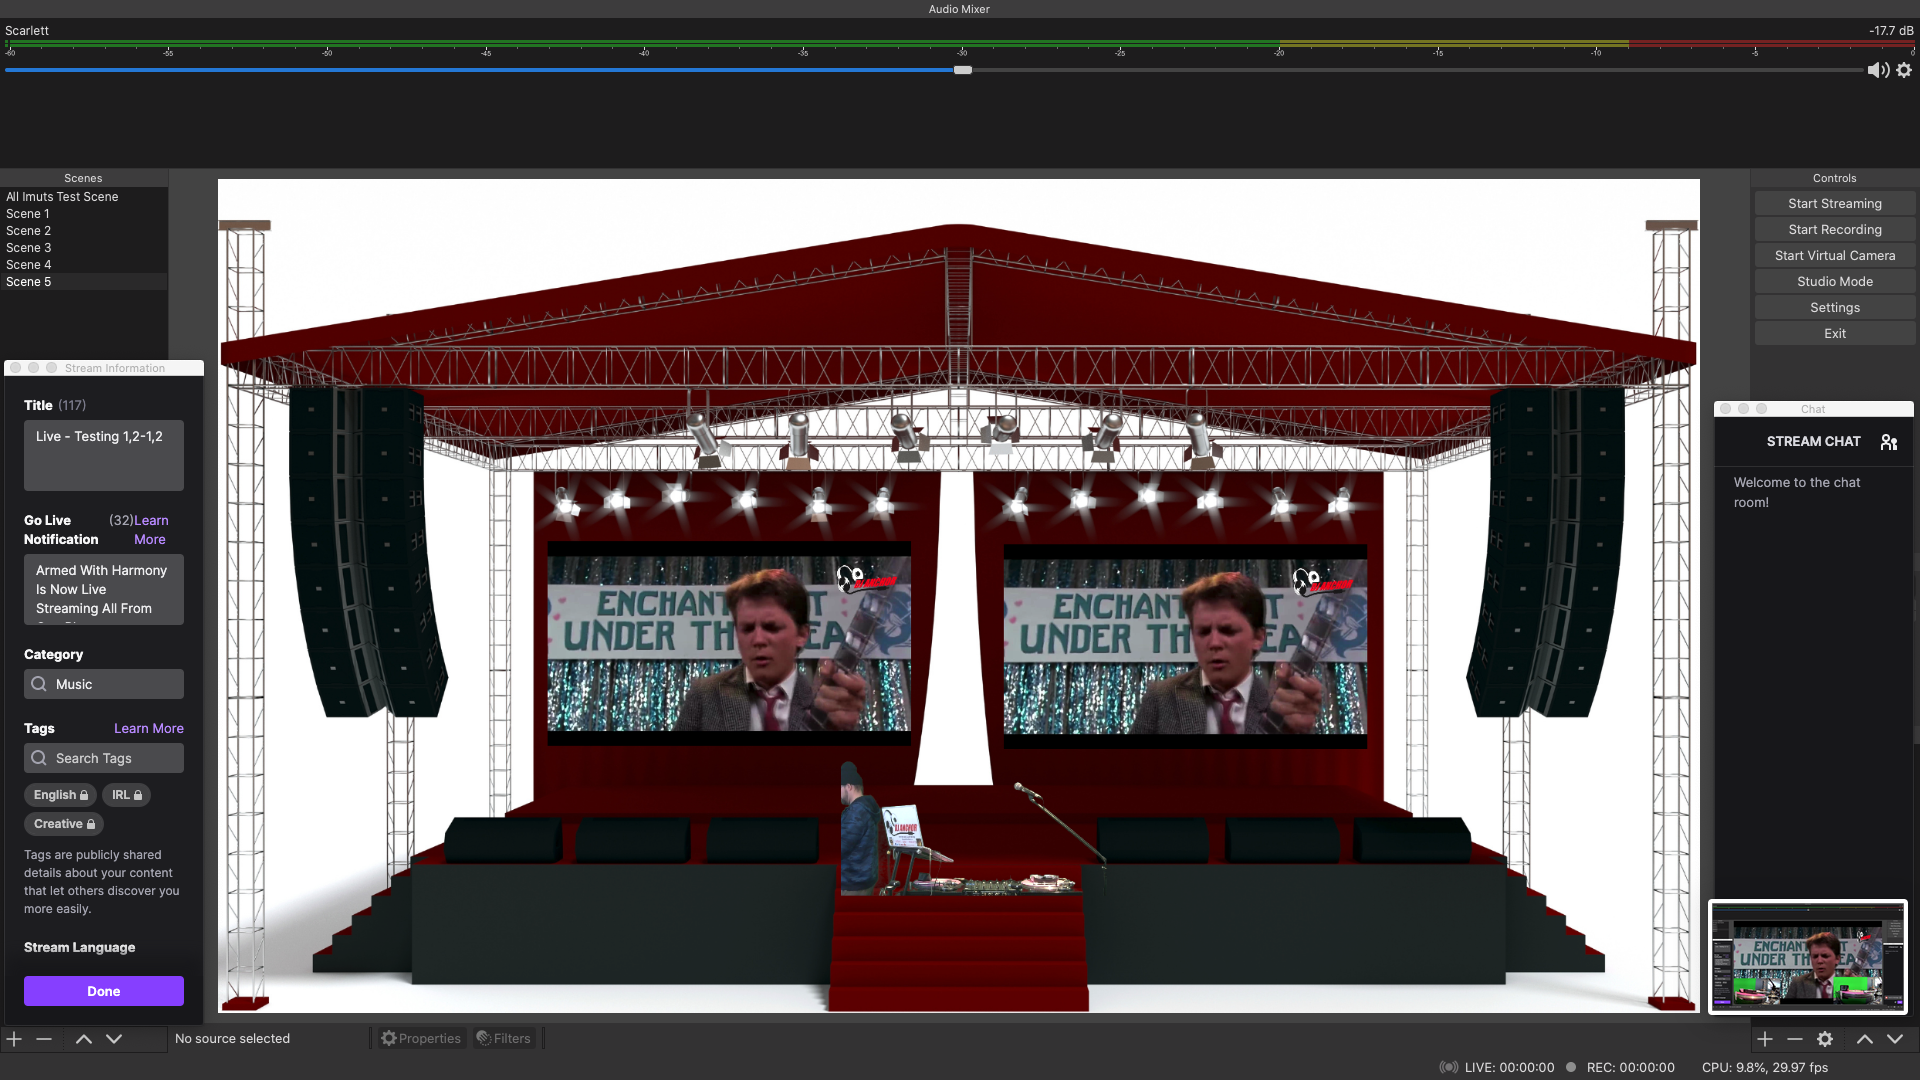Screen dimensions: 1920x1080
Task: Edit the Go Live Notification text field
Action: [x=104, y=590]
